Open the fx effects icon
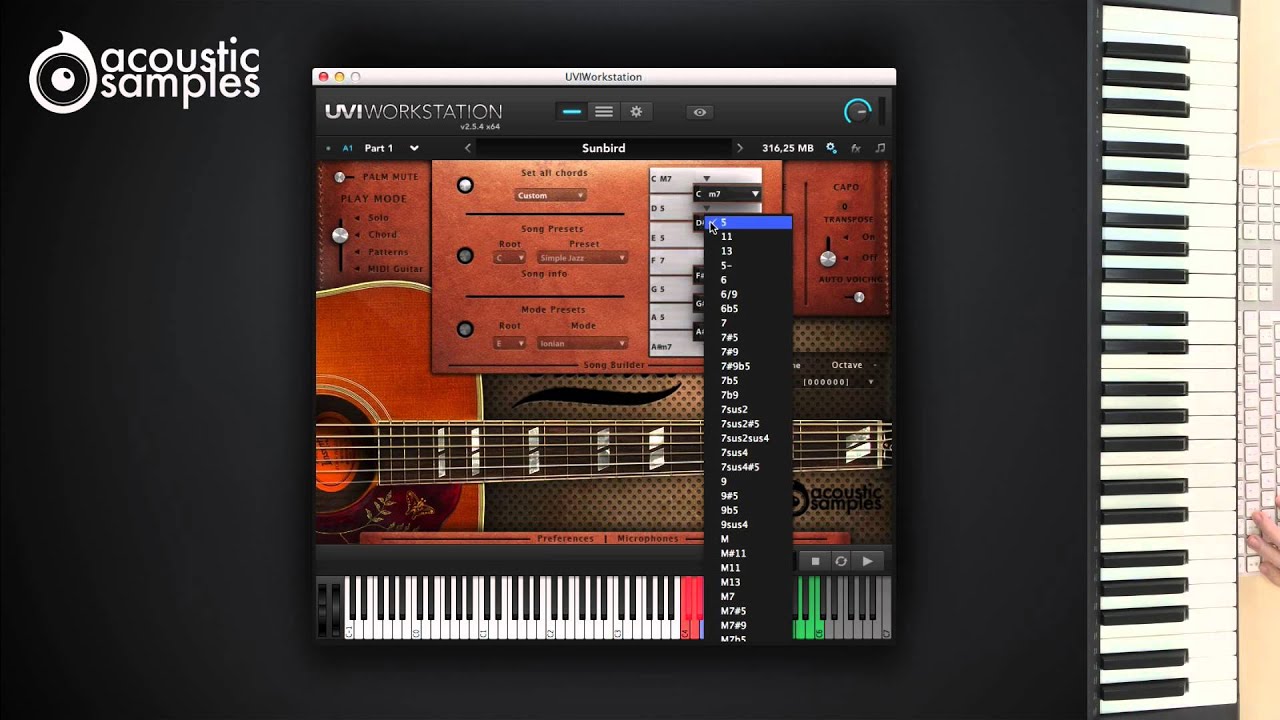Viewport: 1280px width, 720px height. [x=856, y=148]
